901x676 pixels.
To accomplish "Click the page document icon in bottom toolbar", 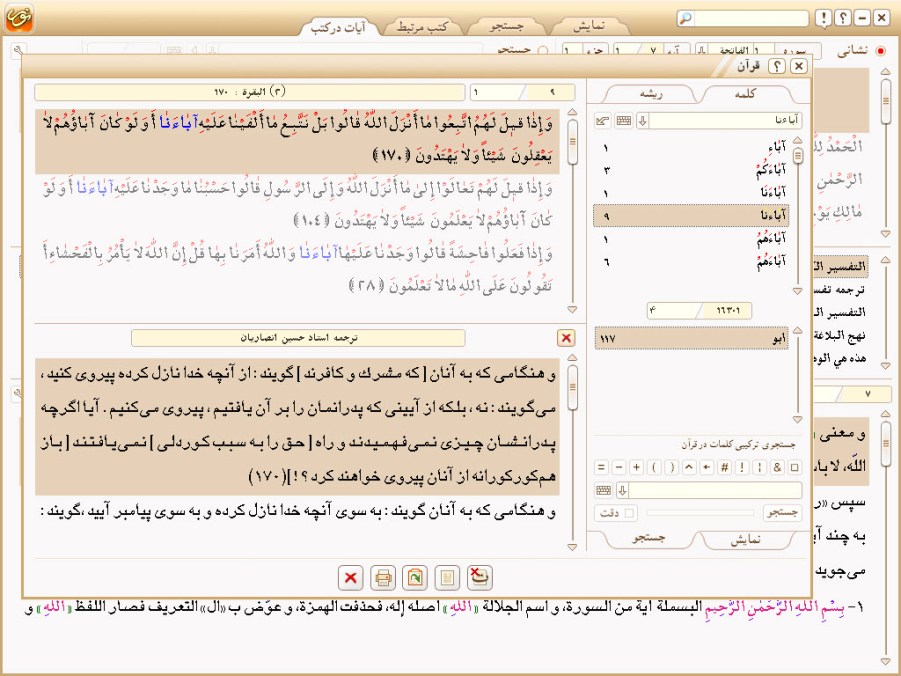I will tap(447, 577).
